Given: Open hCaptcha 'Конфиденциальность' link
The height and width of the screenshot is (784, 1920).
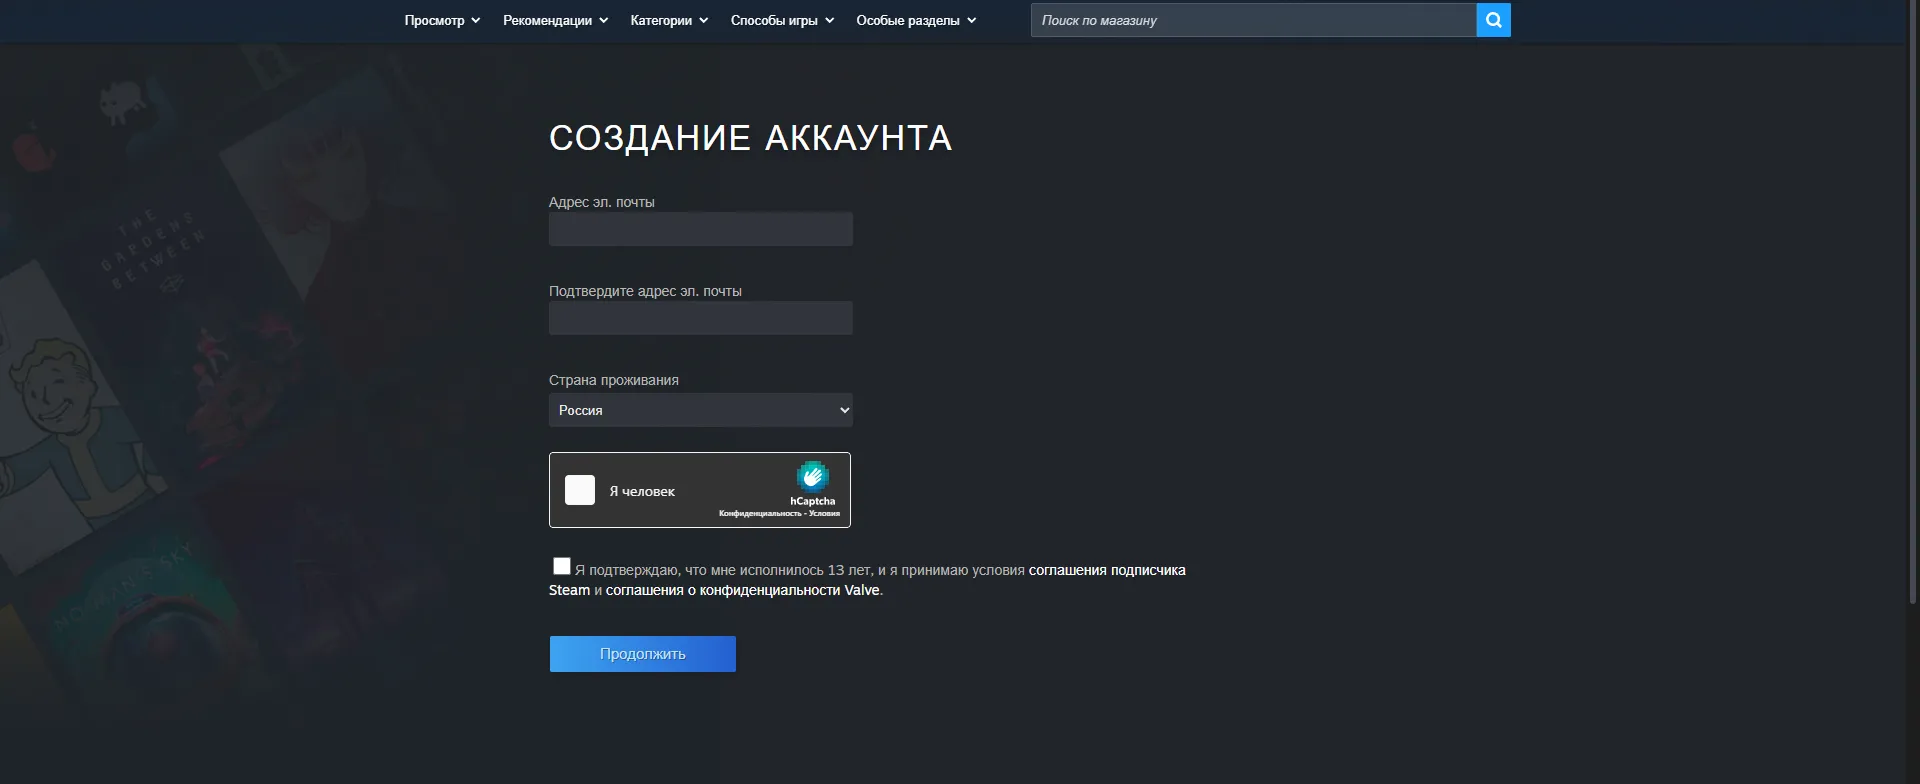Looking at the screenshot, I should pos(760,514).
